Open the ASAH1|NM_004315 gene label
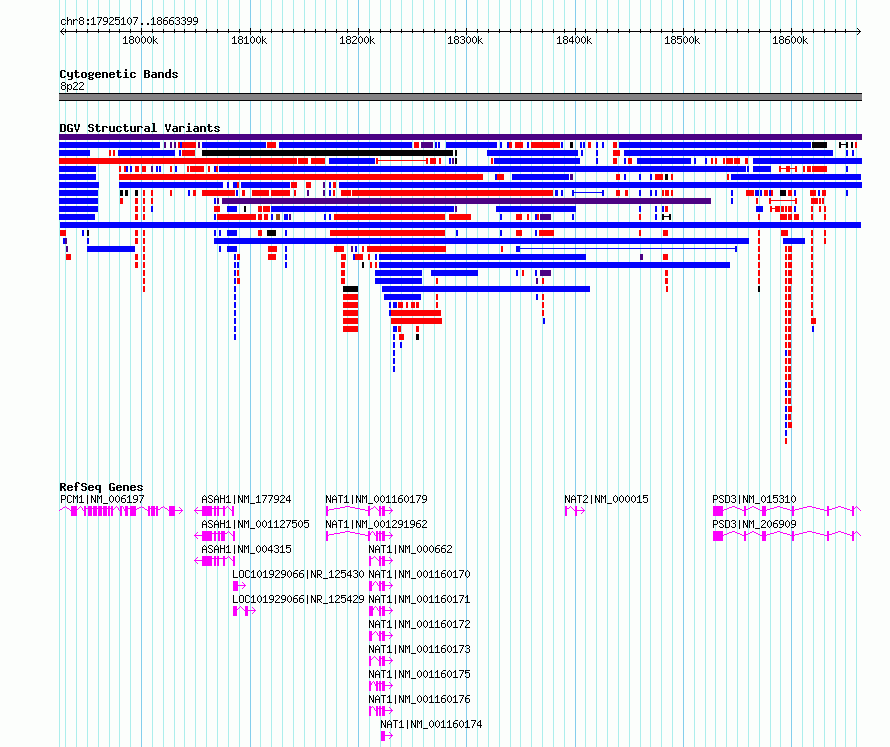The width and height of the screenshot is (890, 747). 246,549
